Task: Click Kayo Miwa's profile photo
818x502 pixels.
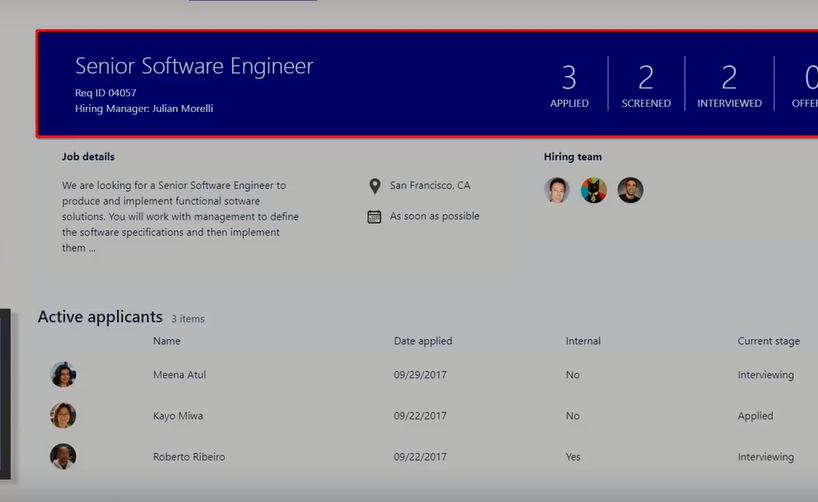Action: pos(63,415)
